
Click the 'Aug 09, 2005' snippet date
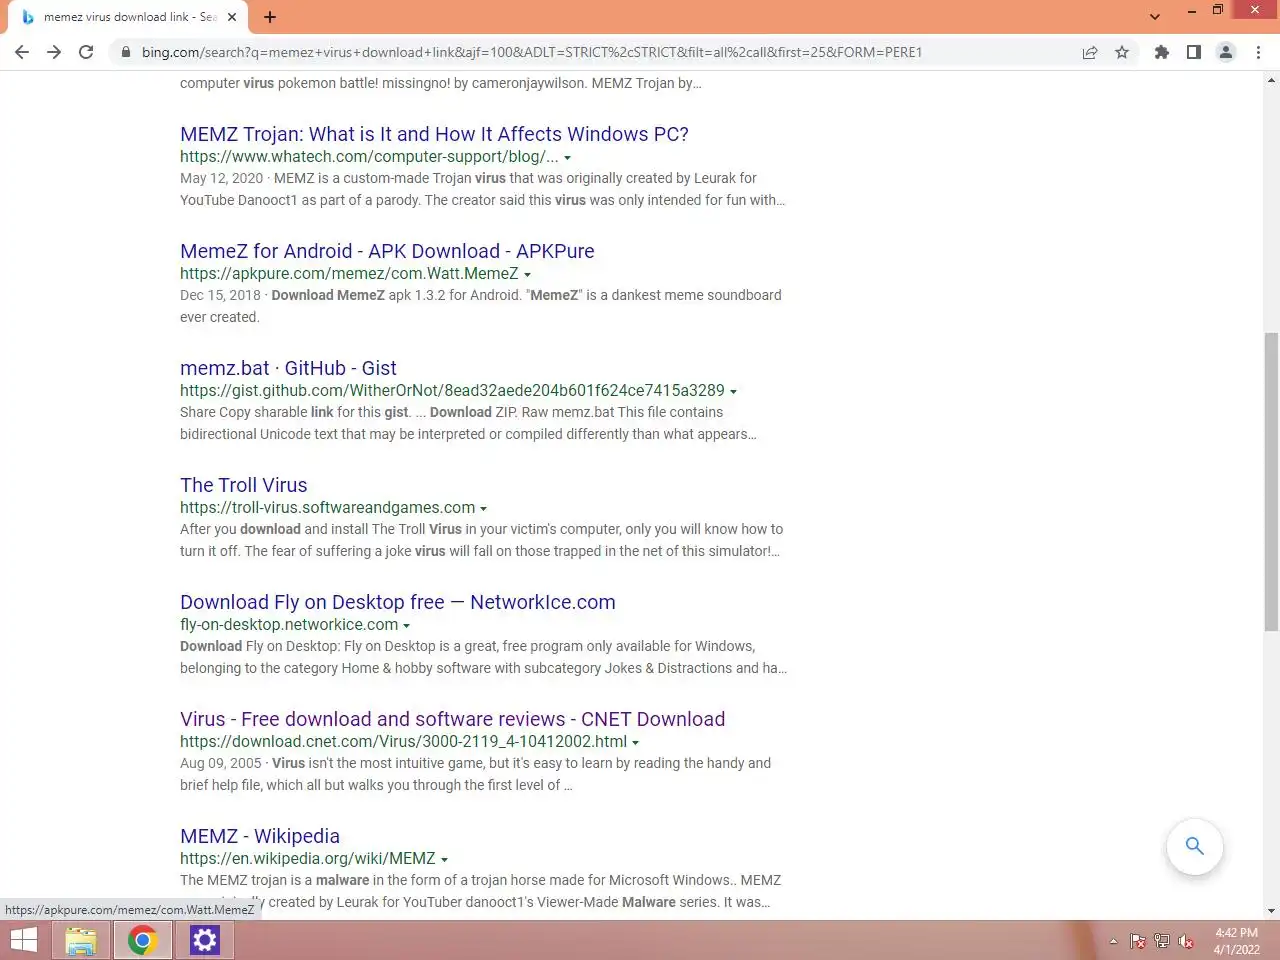(x=220, y=764)
